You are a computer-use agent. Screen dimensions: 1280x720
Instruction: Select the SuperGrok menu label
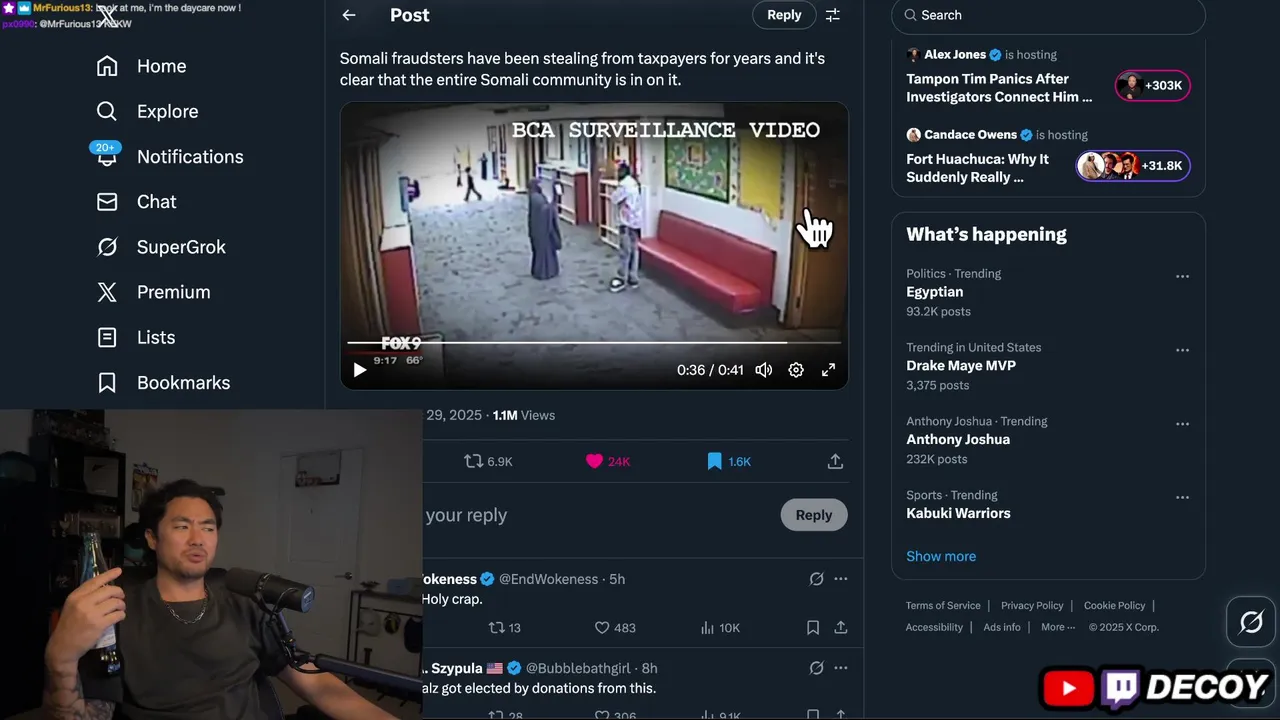tap(181, 247)
